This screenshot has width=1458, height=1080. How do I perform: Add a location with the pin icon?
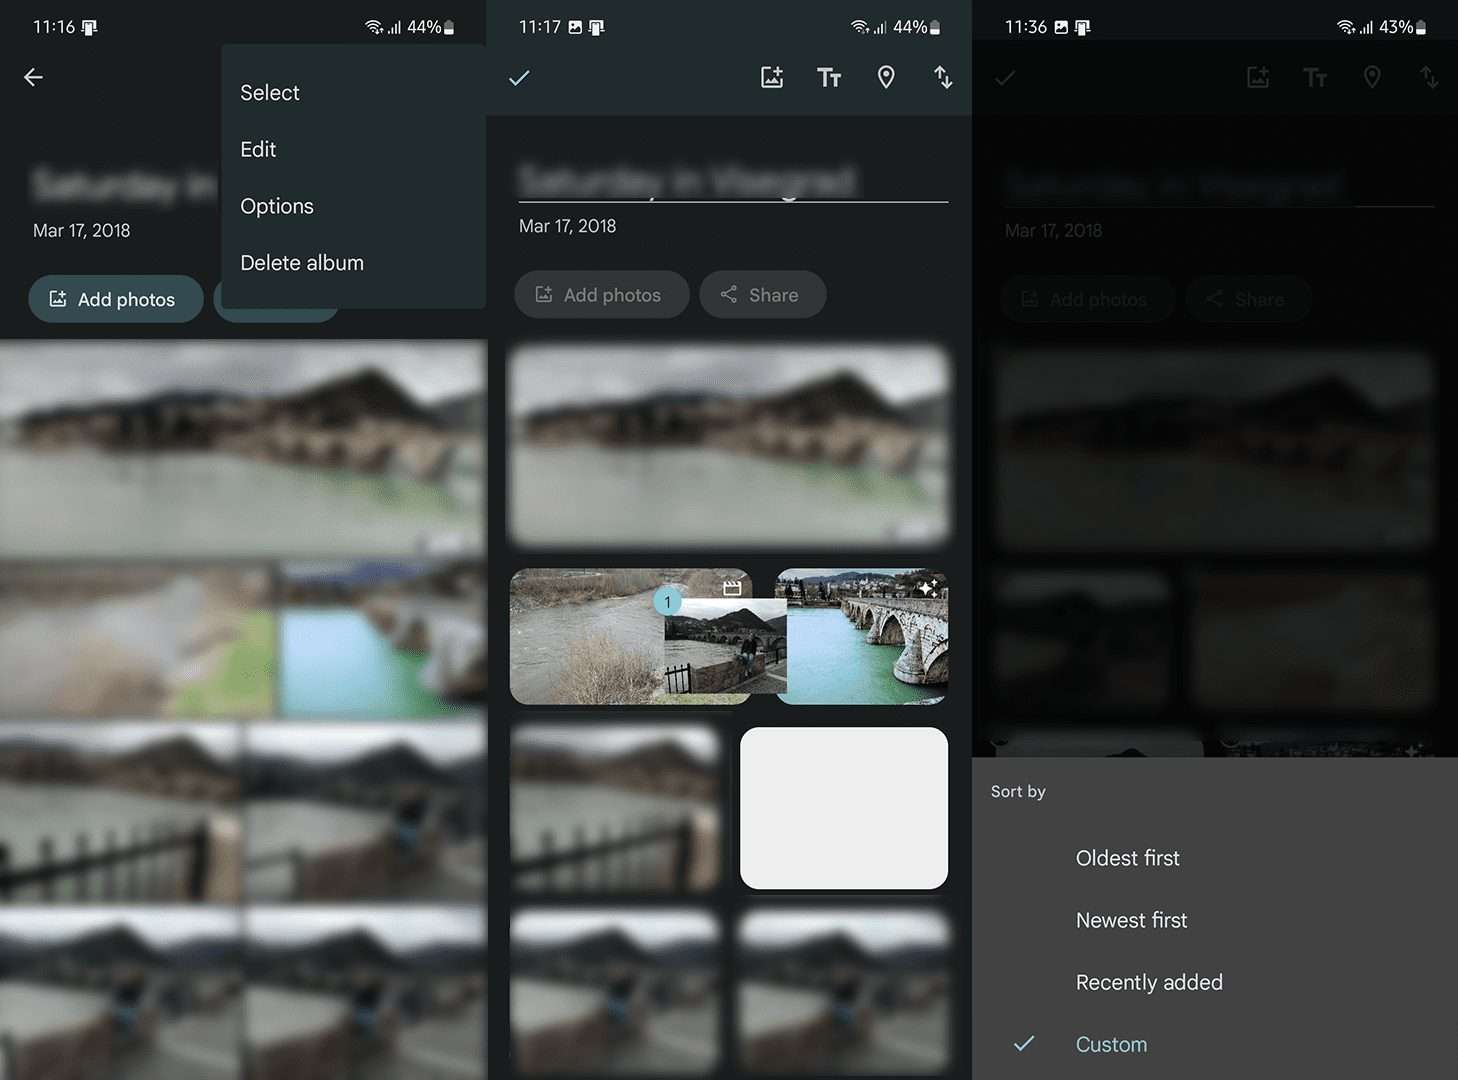(886, 77)
